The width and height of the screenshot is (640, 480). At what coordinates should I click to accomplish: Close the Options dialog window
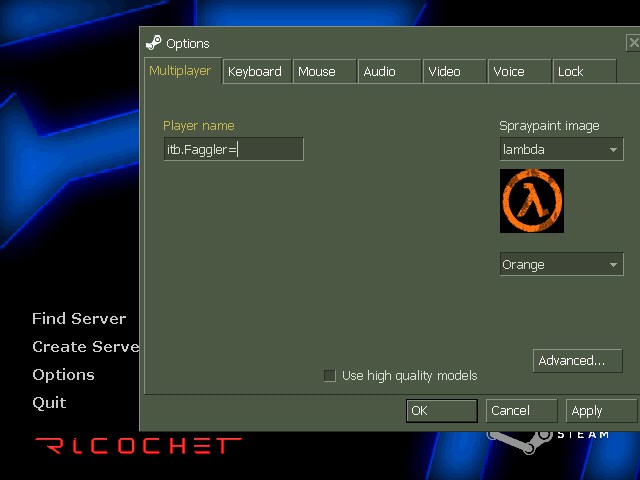click(633, 43)
